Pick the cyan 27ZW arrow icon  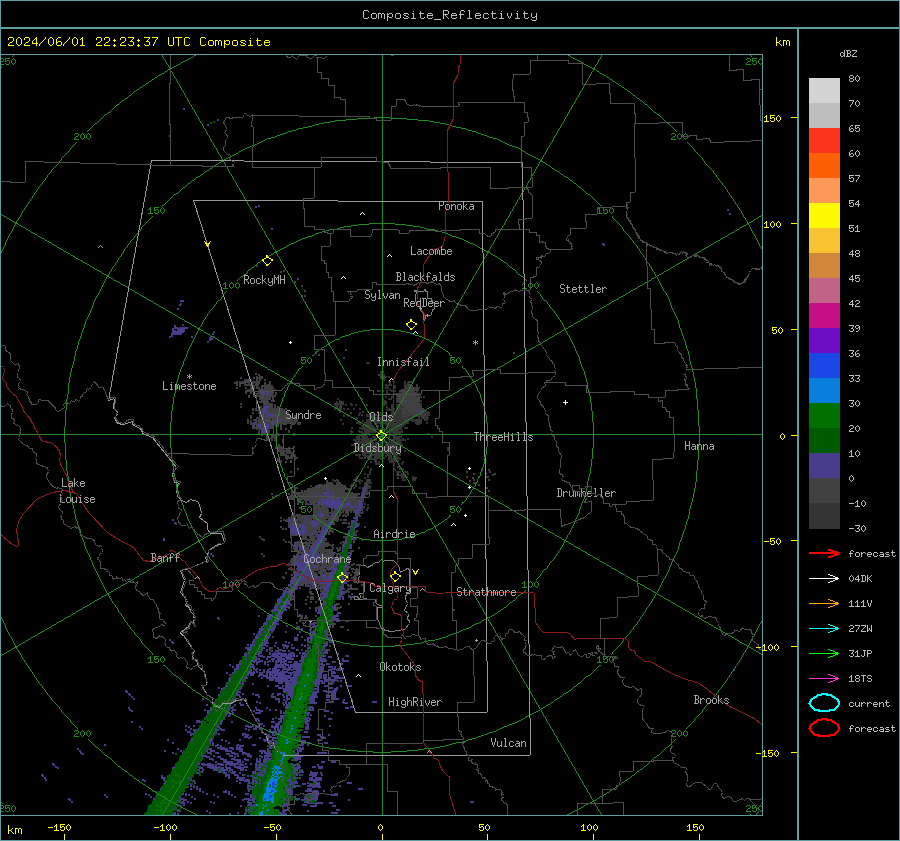[x=824, y=629]
